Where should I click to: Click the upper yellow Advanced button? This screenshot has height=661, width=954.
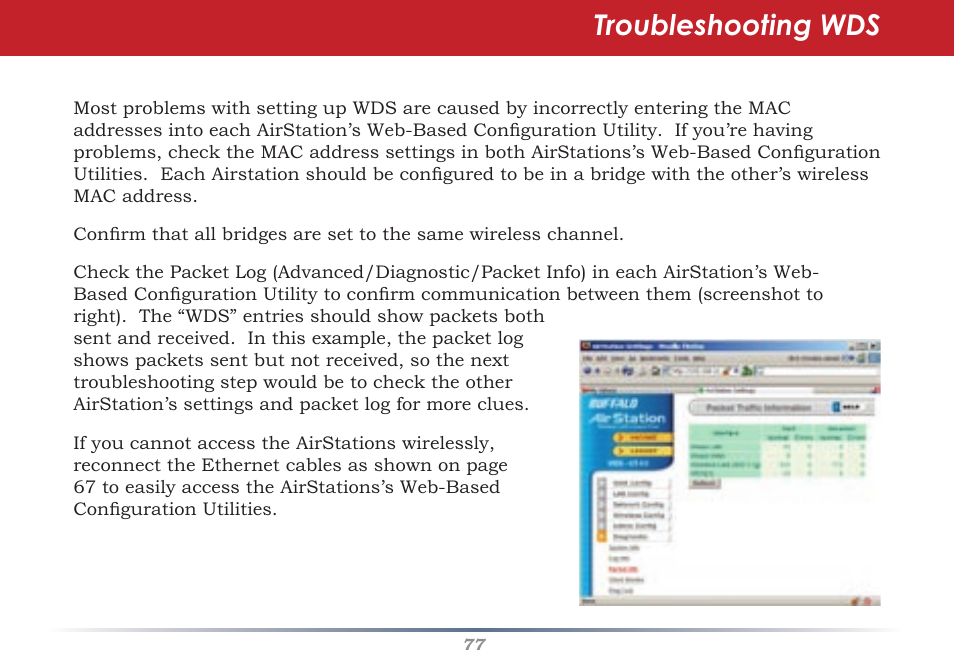(643, 438)
